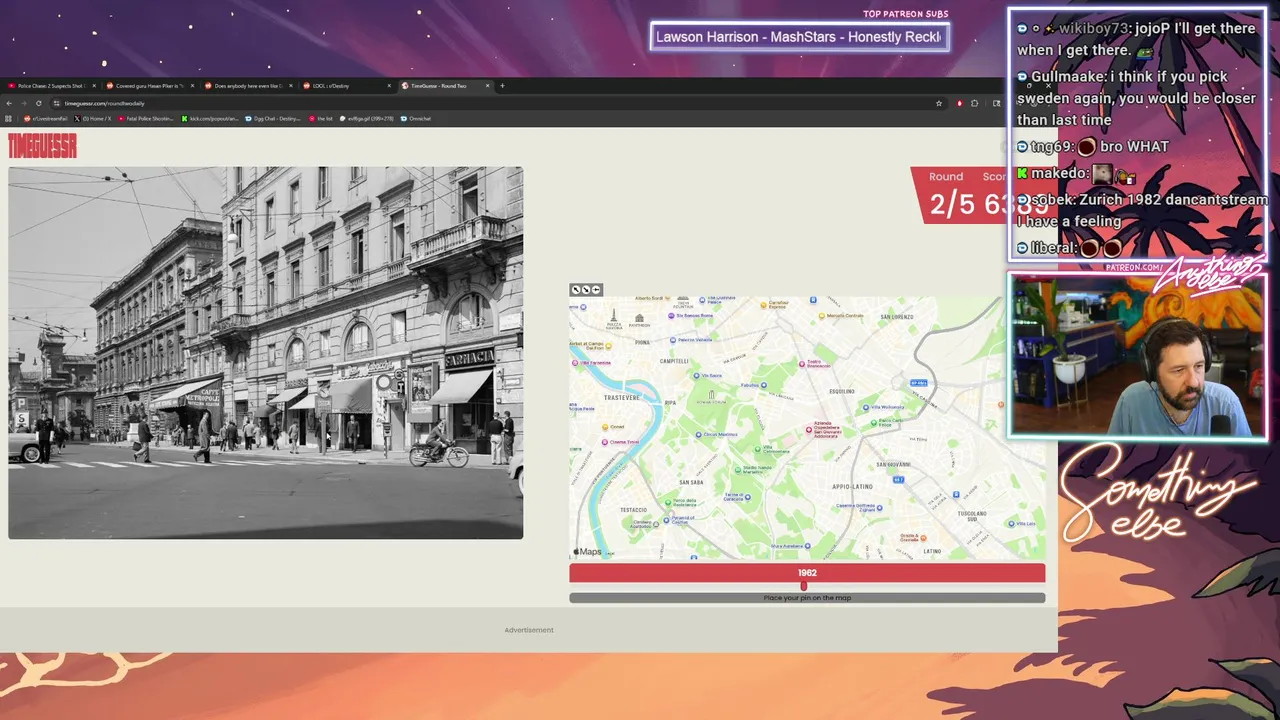Image resolution: width=1280 pixels, height=720 pixels.
Task: Bookmark the page with the star icon
Action: pos(939,103)
